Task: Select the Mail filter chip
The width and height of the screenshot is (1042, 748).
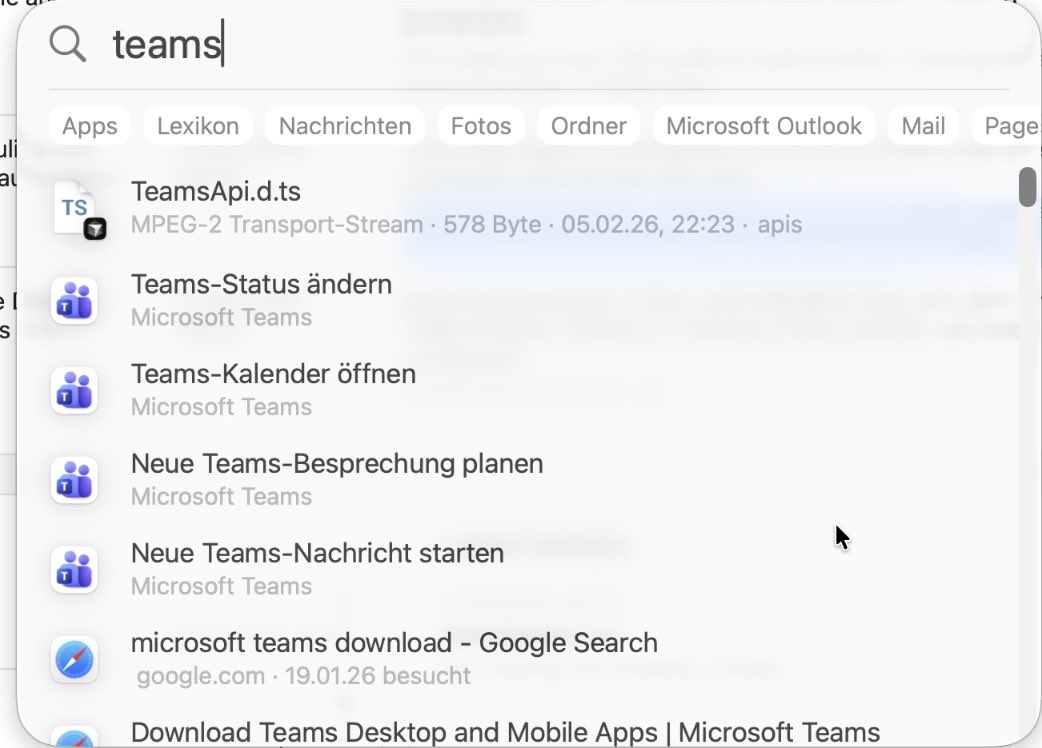Action: (923, 126)
